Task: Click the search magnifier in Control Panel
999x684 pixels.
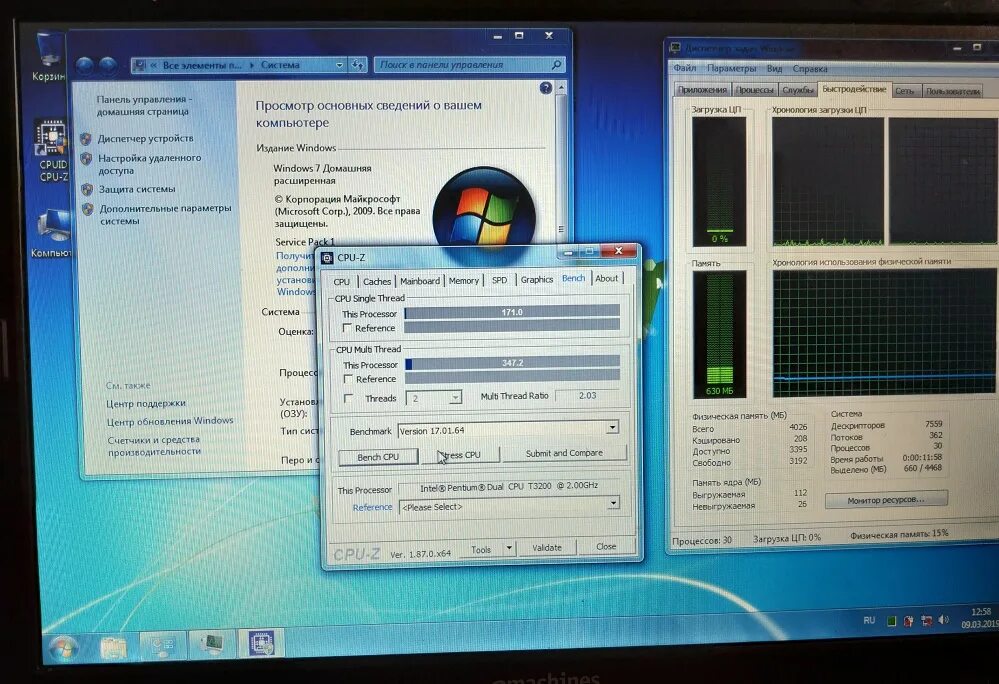Action: (556, 64)
